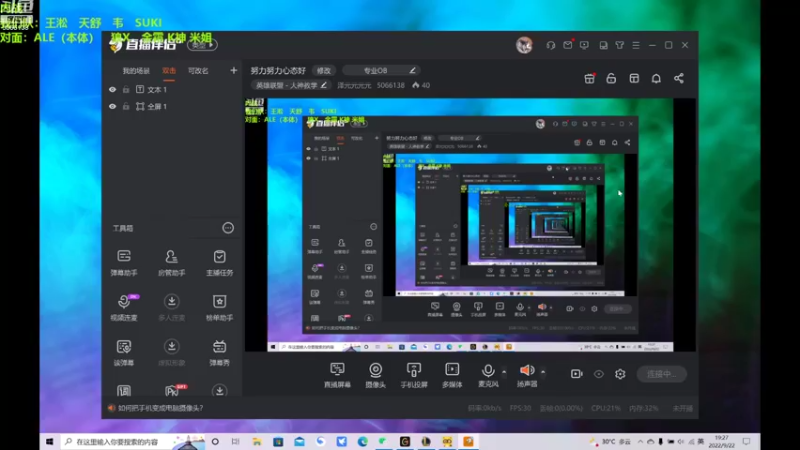Add the 摄像头 camera source

coord(376,375)
